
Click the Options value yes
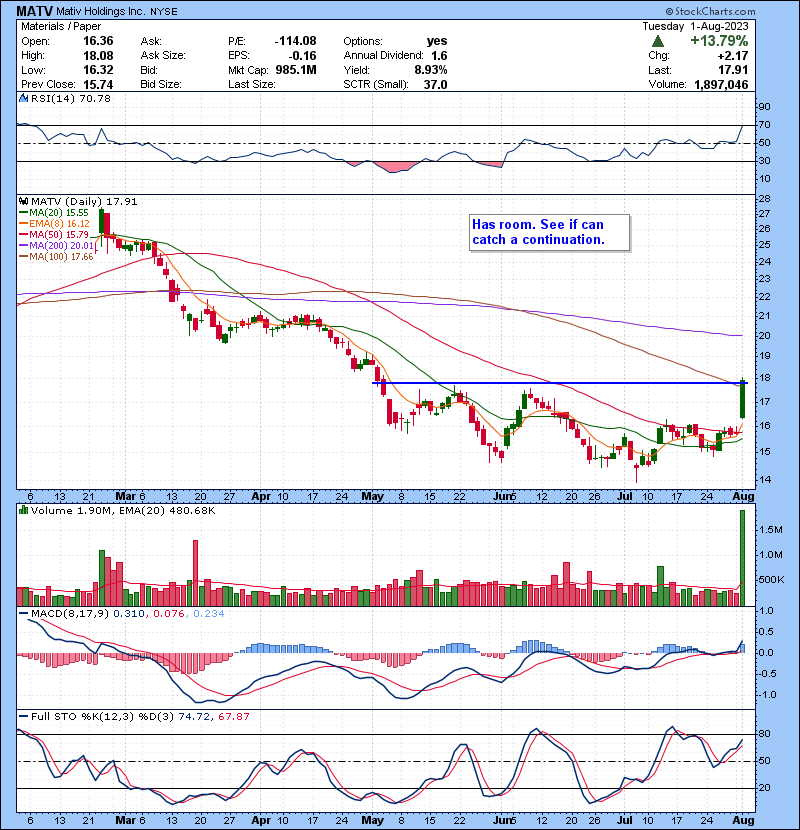click(437, 41)
